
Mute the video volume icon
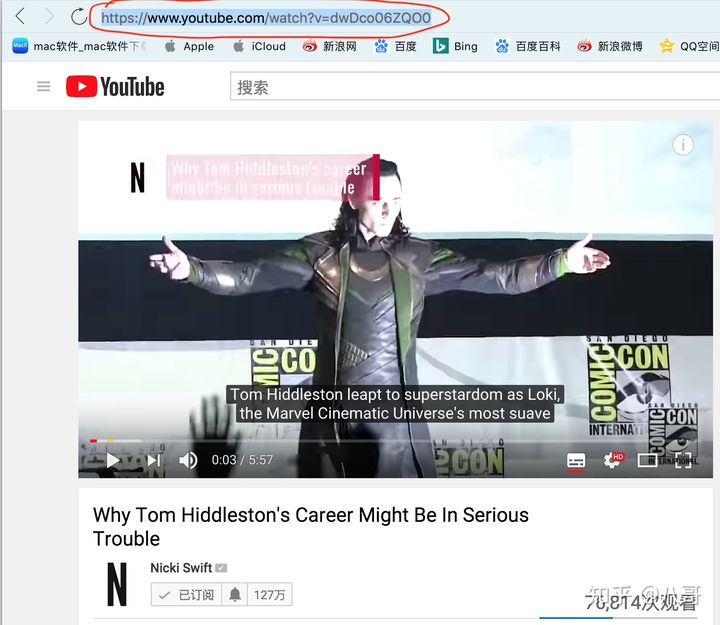188,460
